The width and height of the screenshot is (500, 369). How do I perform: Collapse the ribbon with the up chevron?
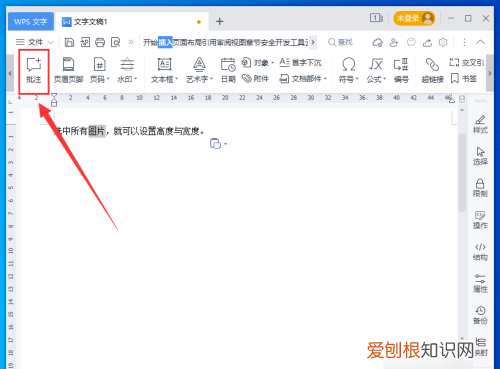pos(480,42)
